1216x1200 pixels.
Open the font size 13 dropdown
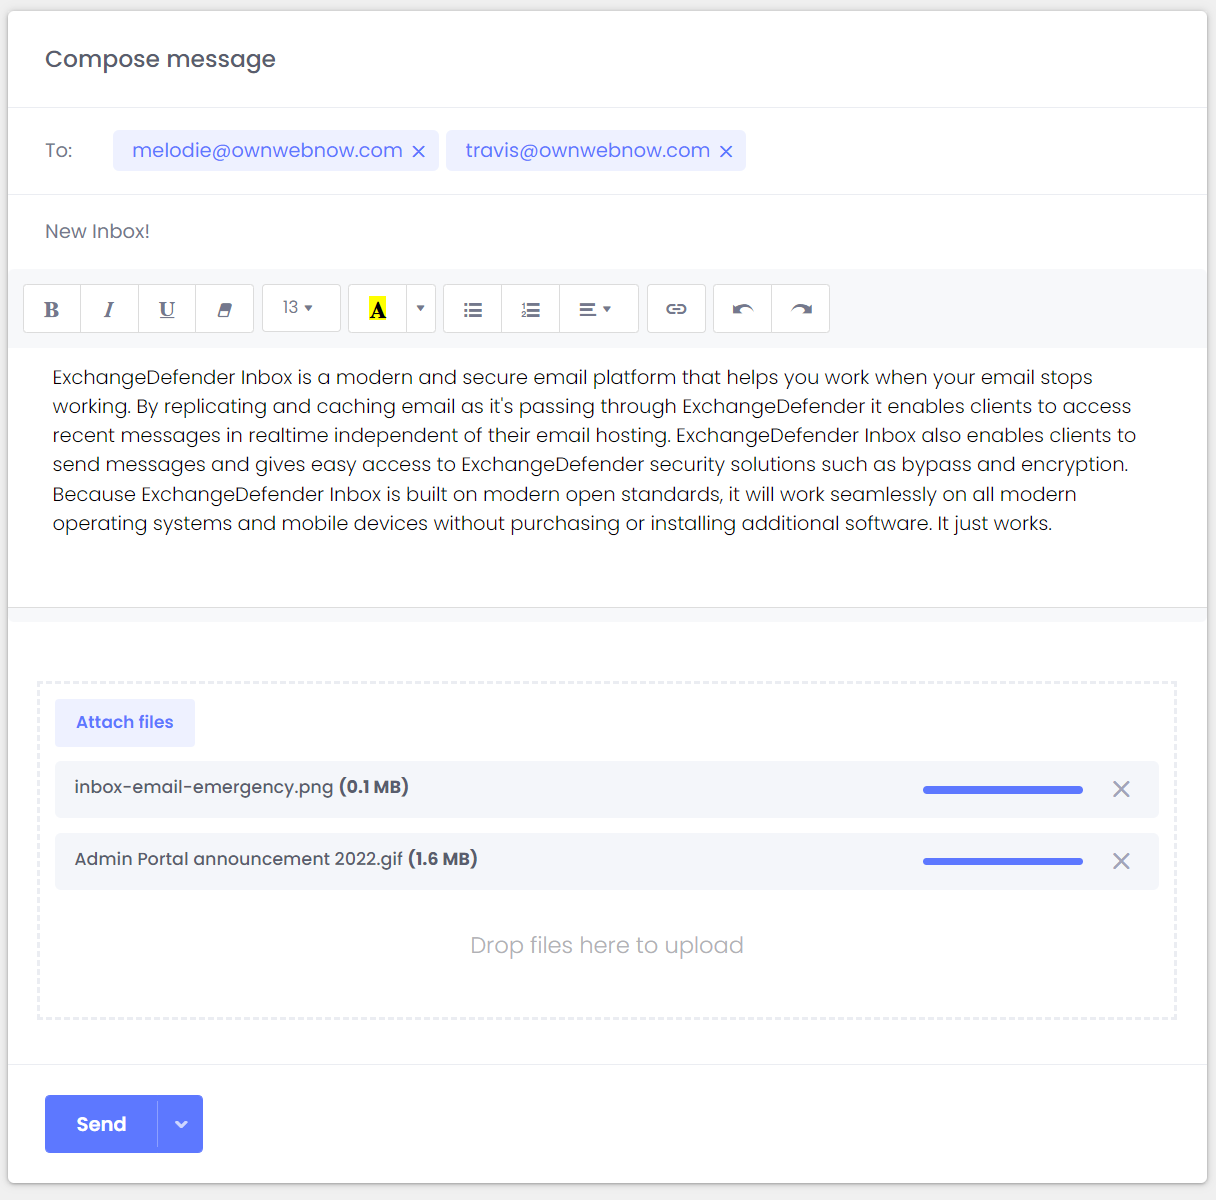[300, 308]
